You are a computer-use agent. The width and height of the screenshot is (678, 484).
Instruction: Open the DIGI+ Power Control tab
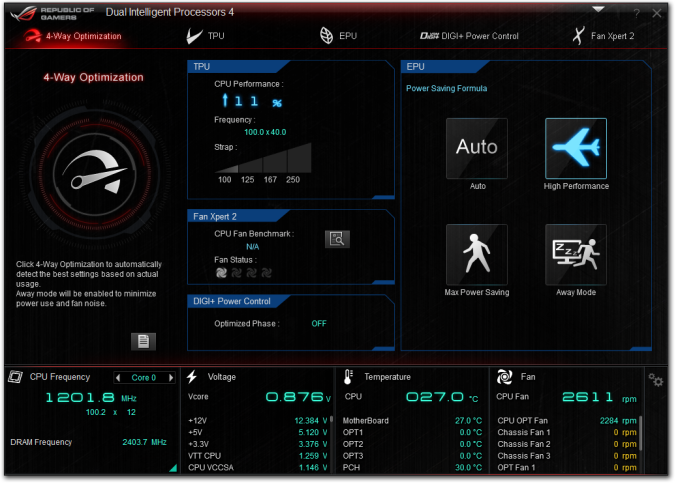click(469, 36)
